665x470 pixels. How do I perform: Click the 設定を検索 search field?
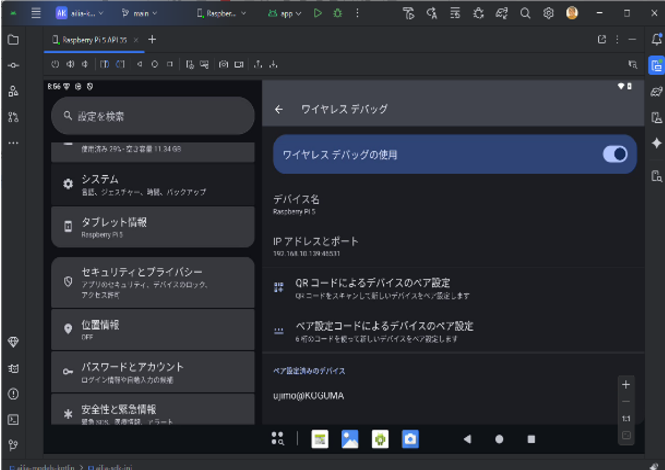coord(152,116)
